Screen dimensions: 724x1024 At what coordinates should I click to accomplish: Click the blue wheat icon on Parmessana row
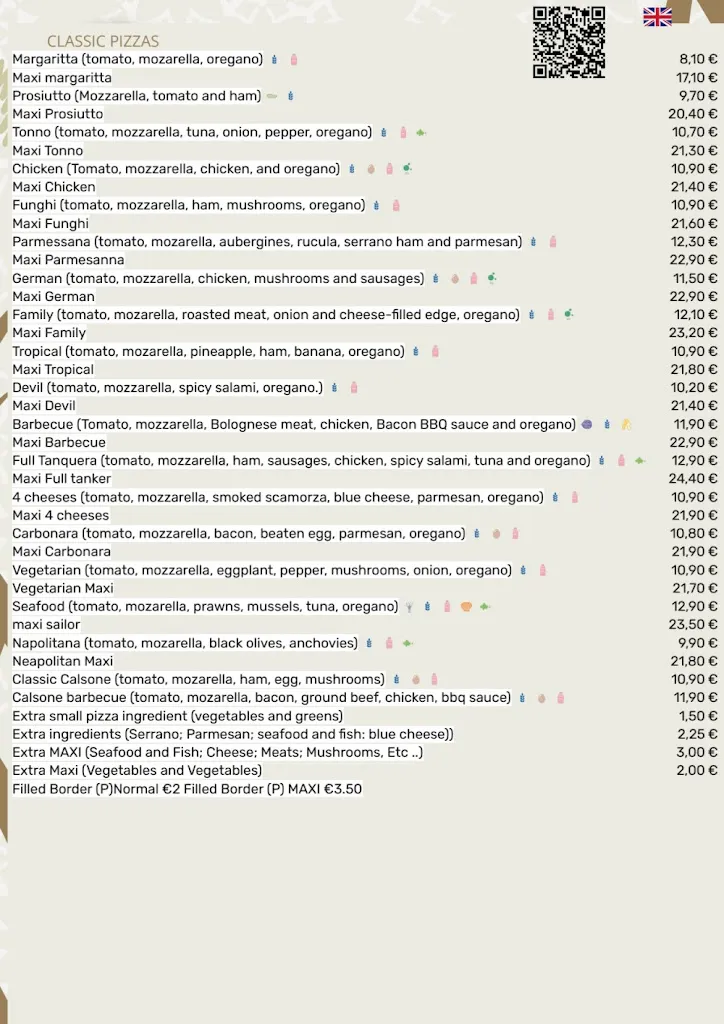click(x=533, y=242)
